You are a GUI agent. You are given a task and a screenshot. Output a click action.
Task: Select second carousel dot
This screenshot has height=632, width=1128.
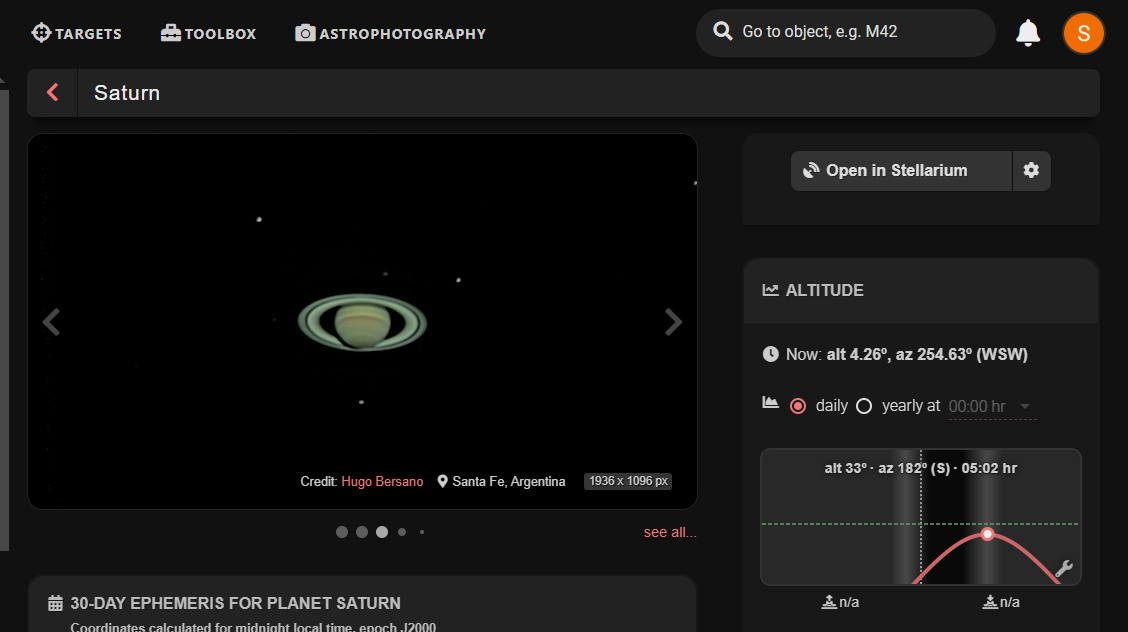point(362,532)
